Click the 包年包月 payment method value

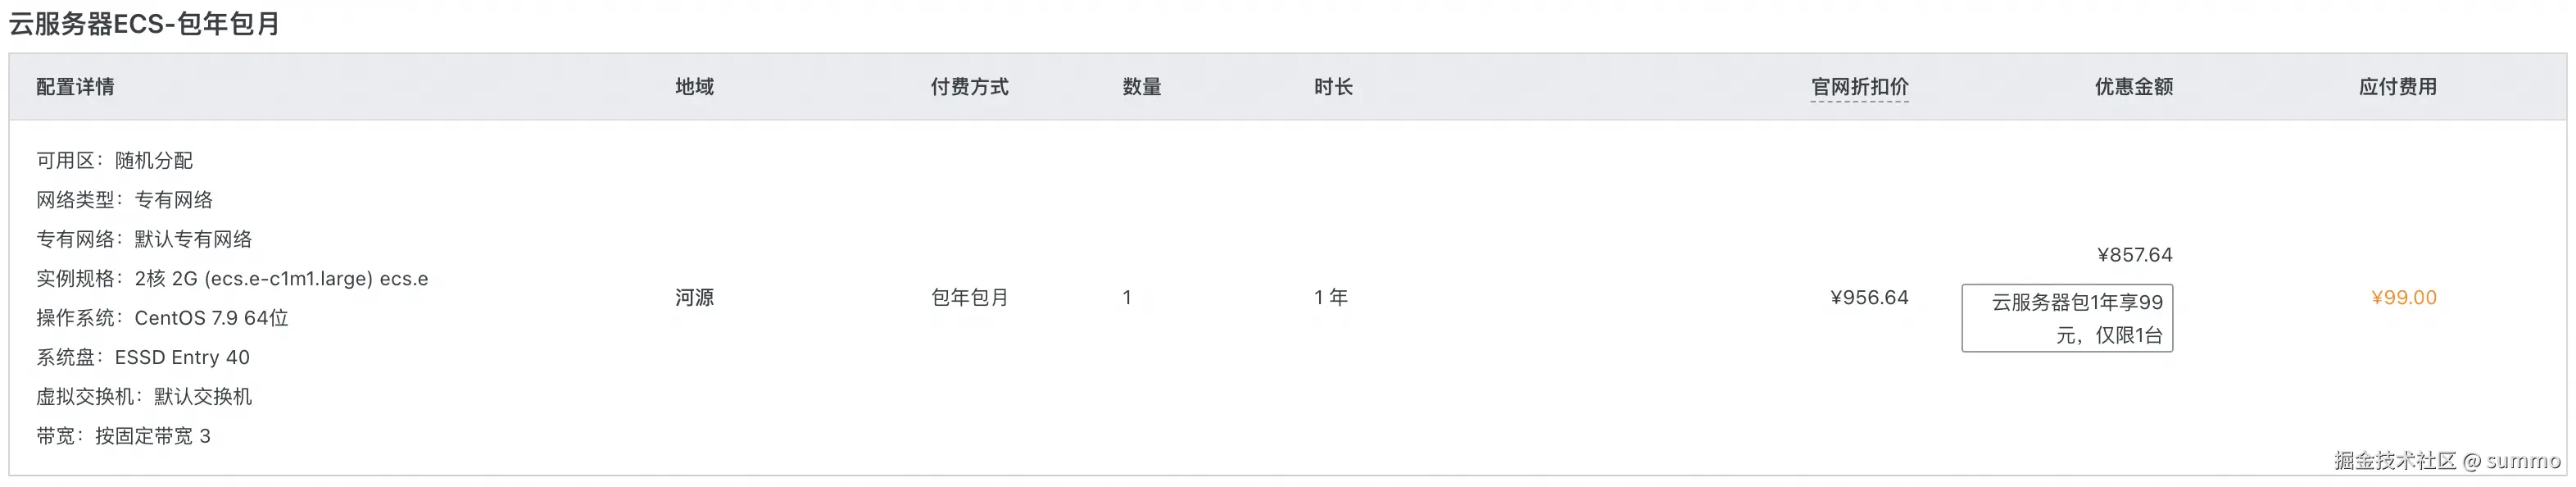coord(969,297)
